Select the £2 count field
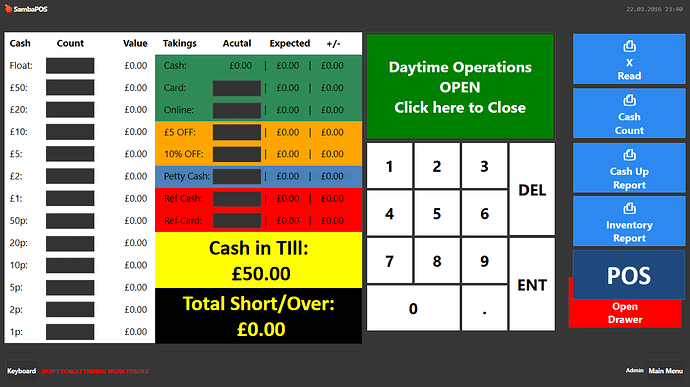The height and width of the screenshot is (387, 690). pos(70,176)
